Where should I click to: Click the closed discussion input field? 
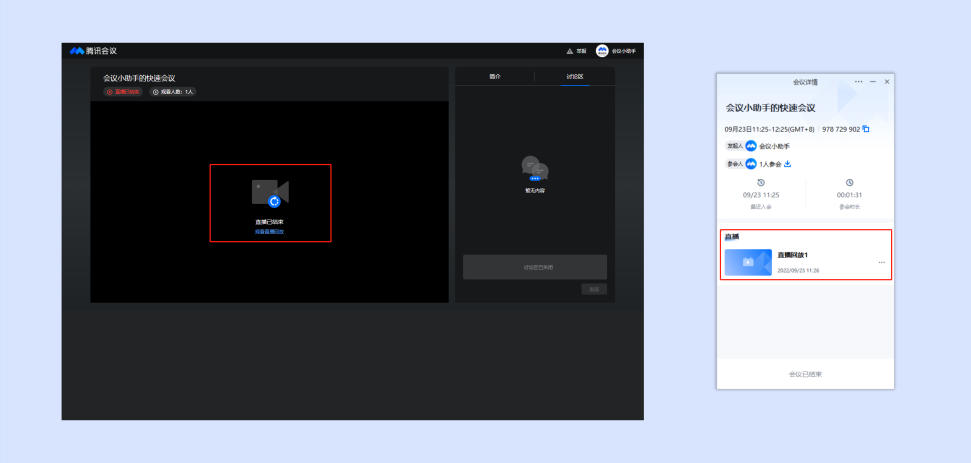coord(535,267)
